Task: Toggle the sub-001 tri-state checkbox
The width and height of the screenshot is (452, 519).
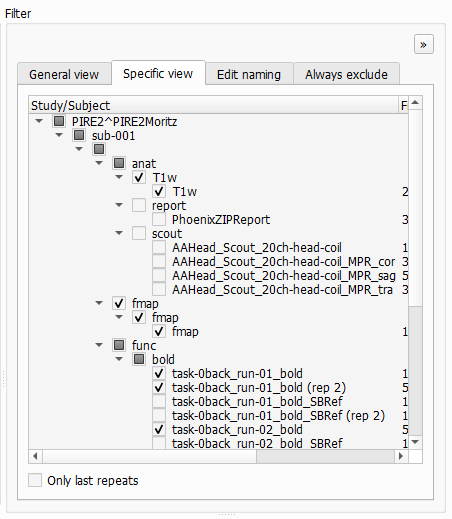Action: (x=79, y=135)
